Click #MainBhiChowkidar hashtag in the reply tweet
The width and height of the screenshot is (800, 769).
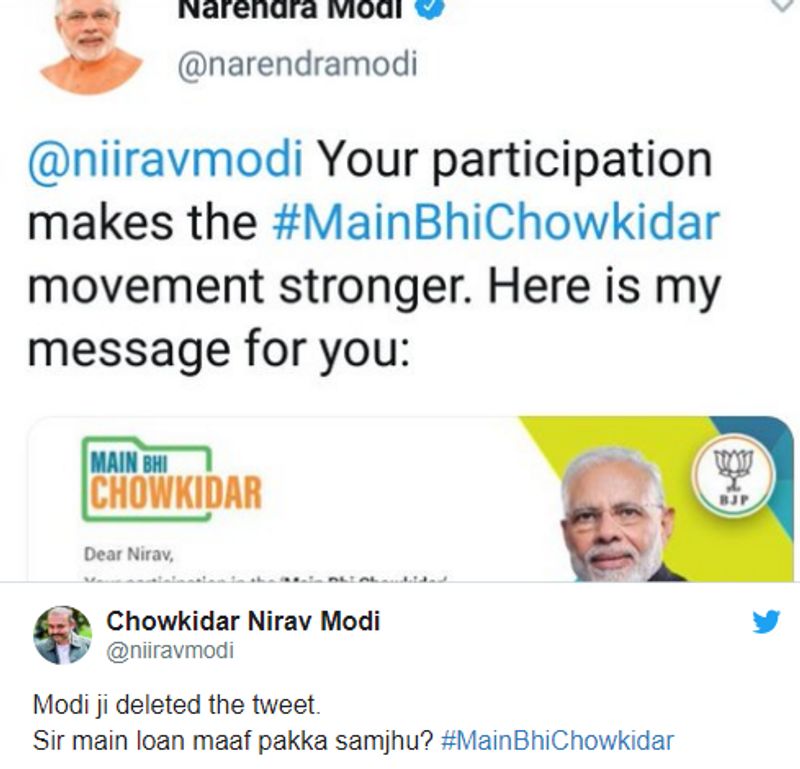point(556,741)
